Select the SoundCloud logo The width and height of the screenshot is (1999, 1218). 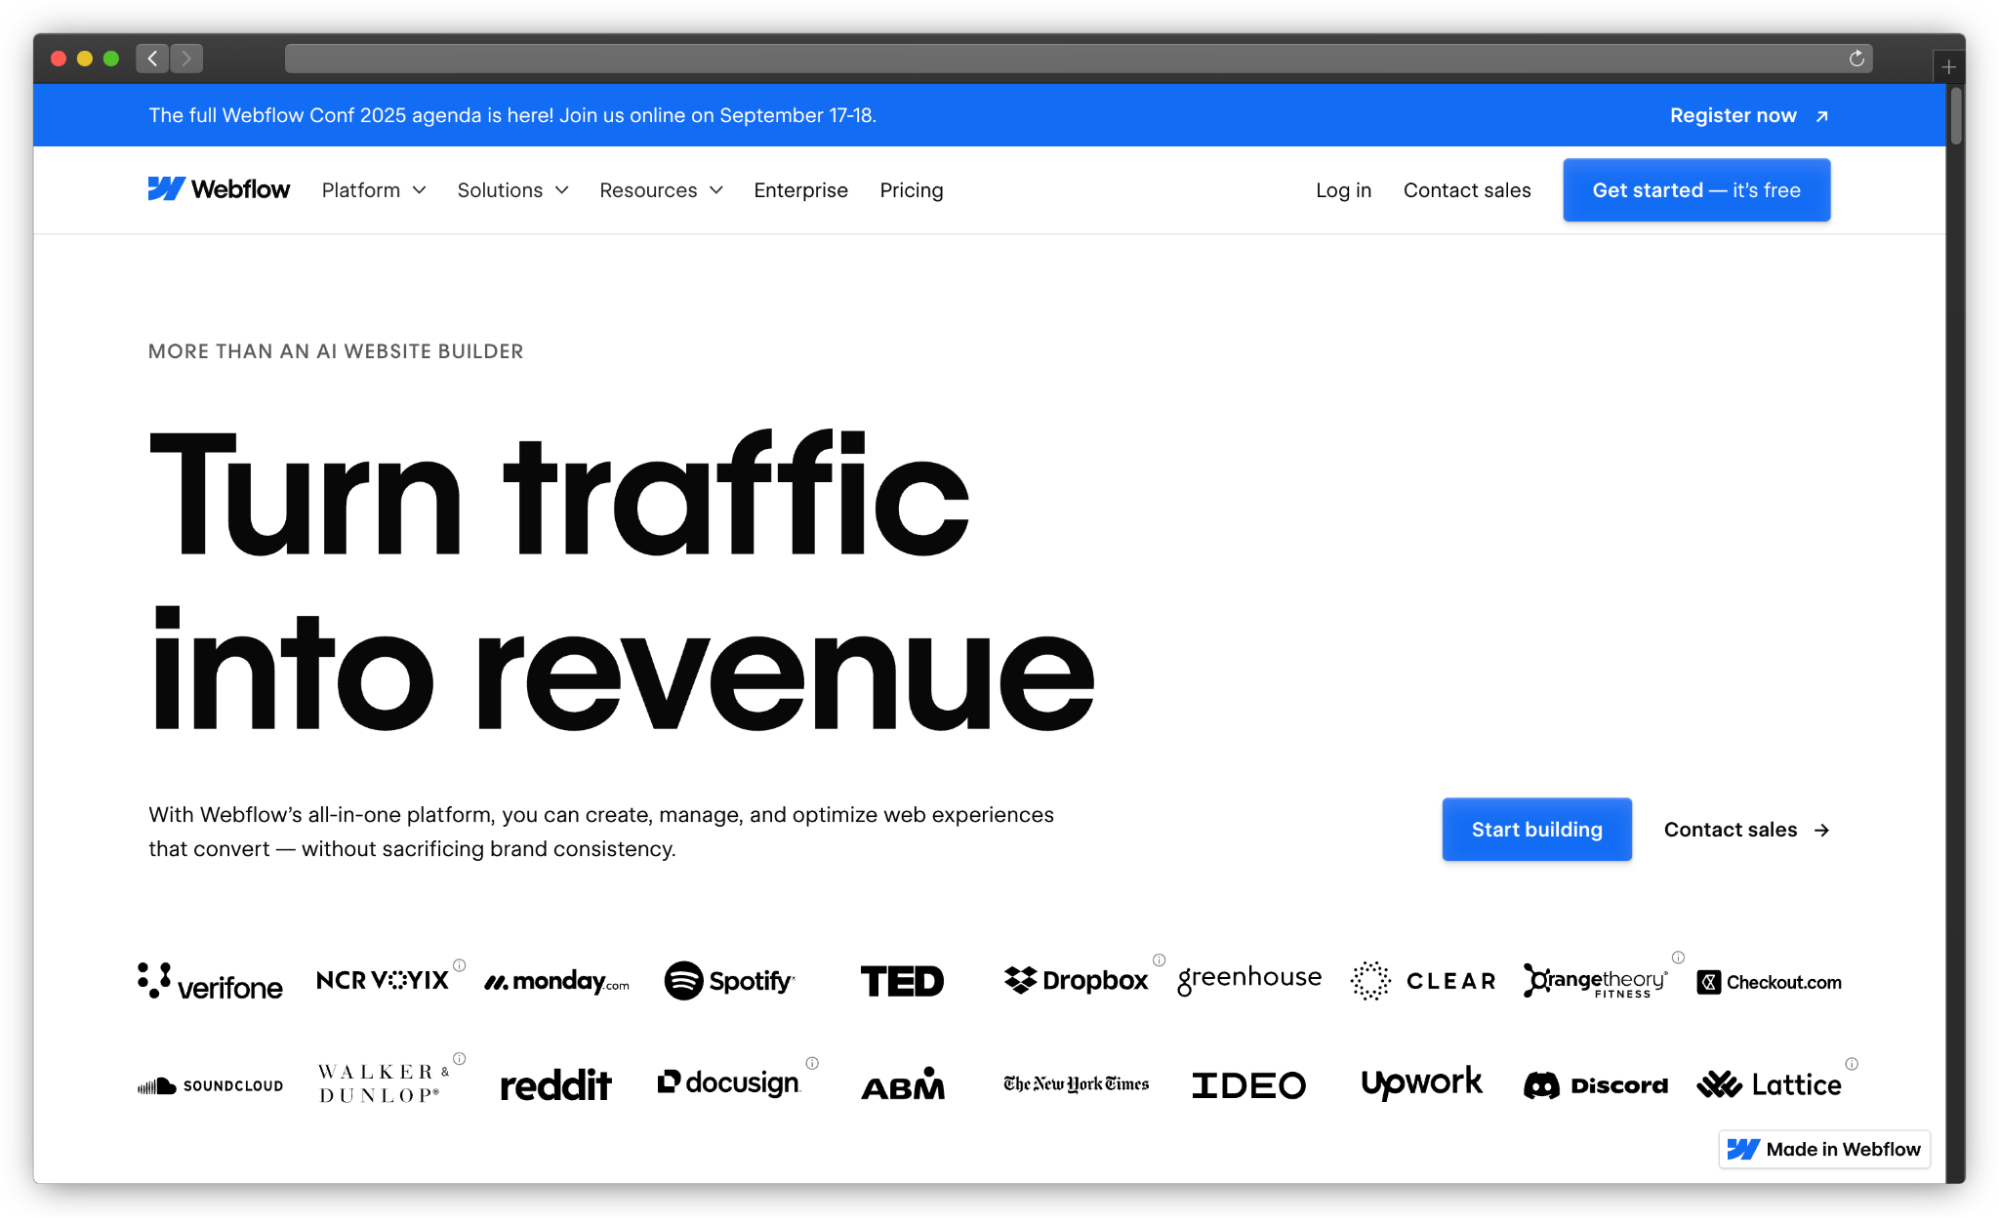209,1085
